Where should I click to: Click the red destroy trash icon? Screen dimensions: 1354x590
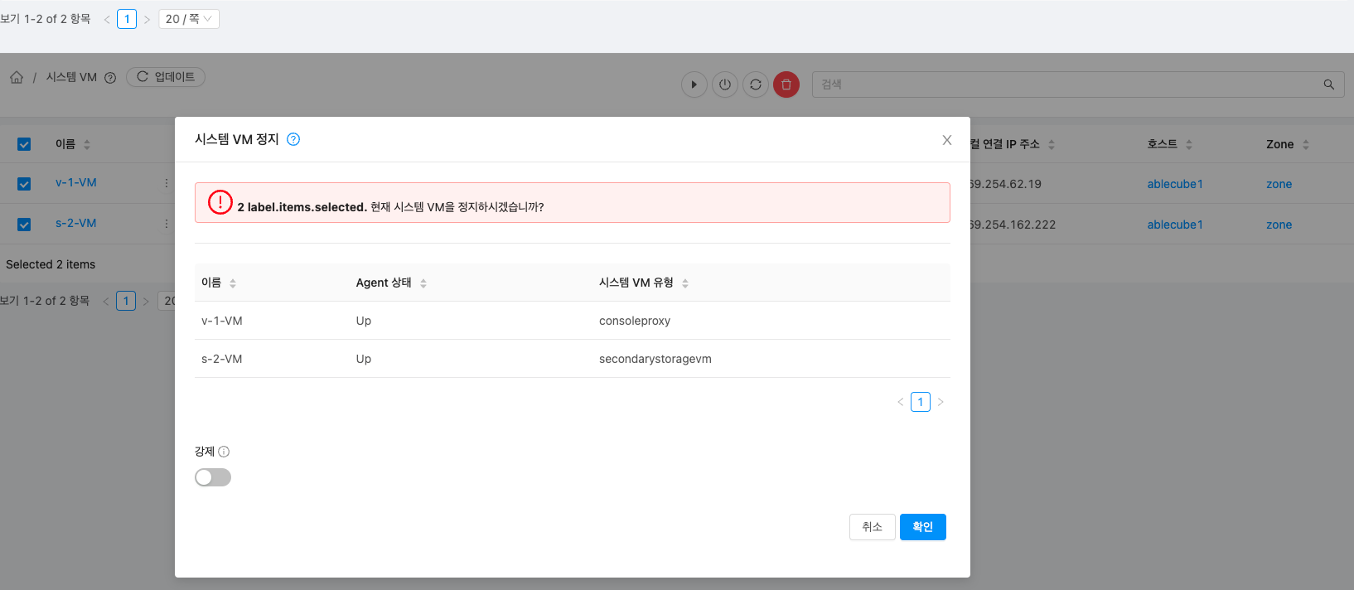786,85
